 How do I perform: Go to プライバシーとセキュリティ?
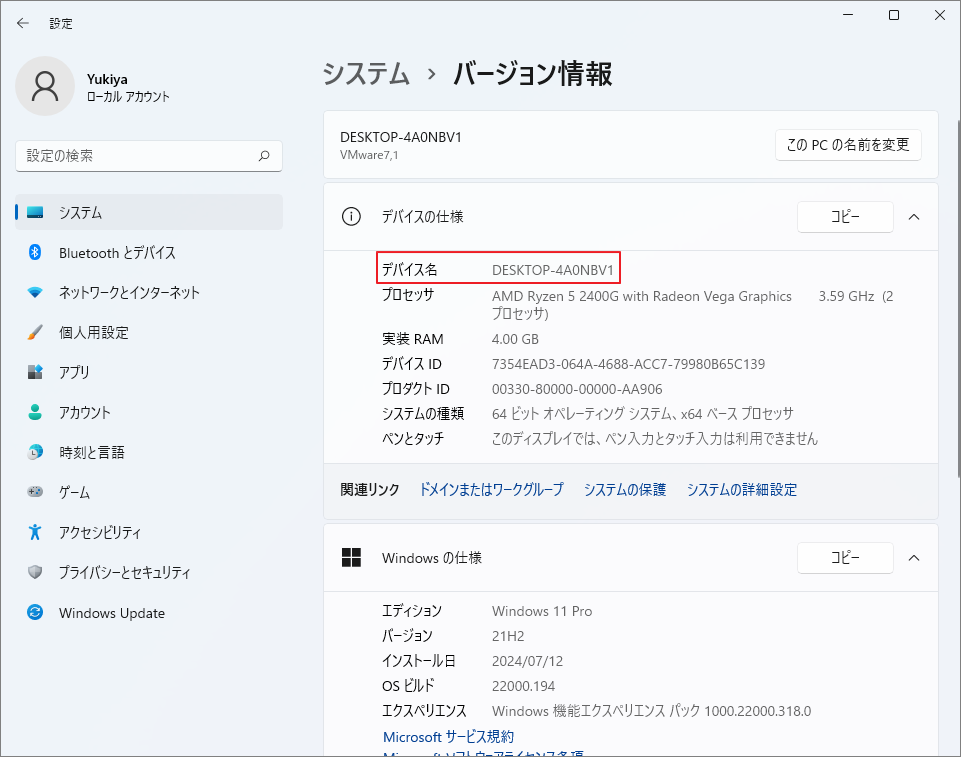pos(149,572)
